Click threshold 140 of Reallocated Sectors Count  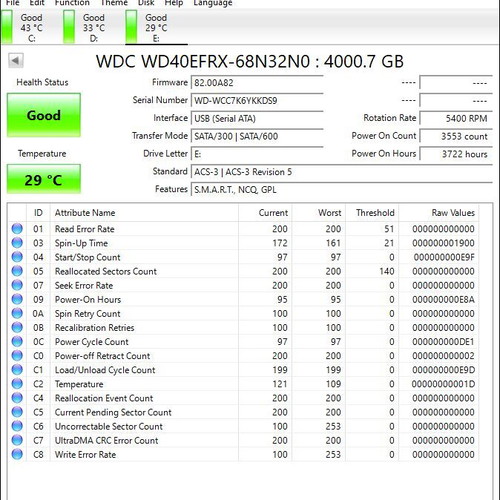(x=387, y=271)
